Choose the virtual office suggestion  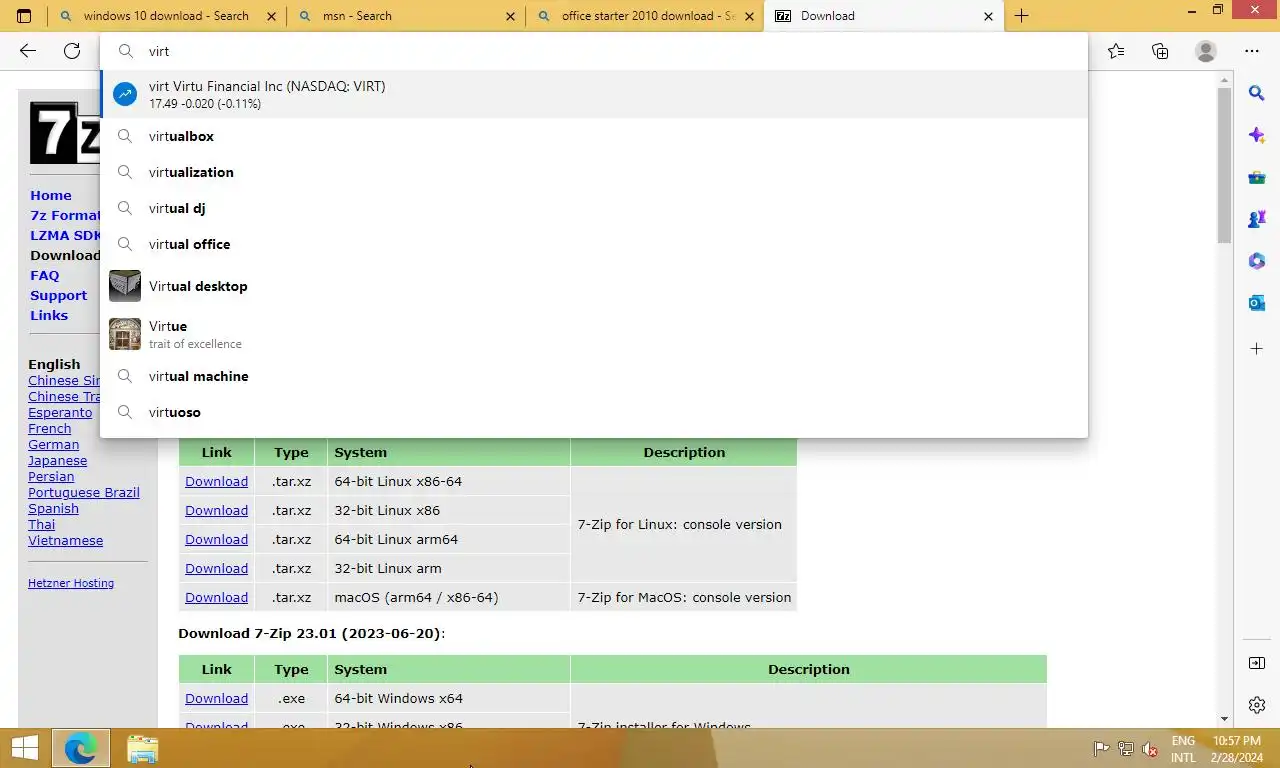[594, 244]
